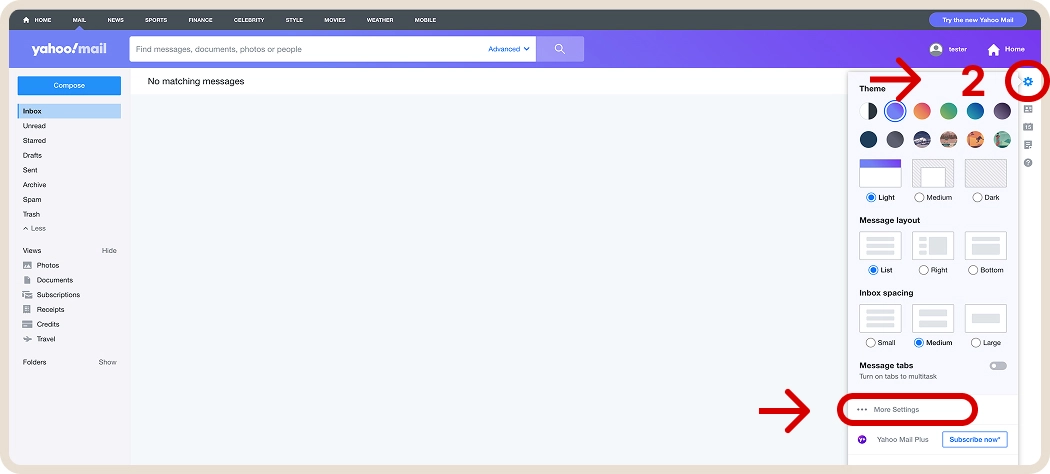Open MAIL in top navigation
Viewport: 1050px width, 474px height.
click(x=80, y=20)
